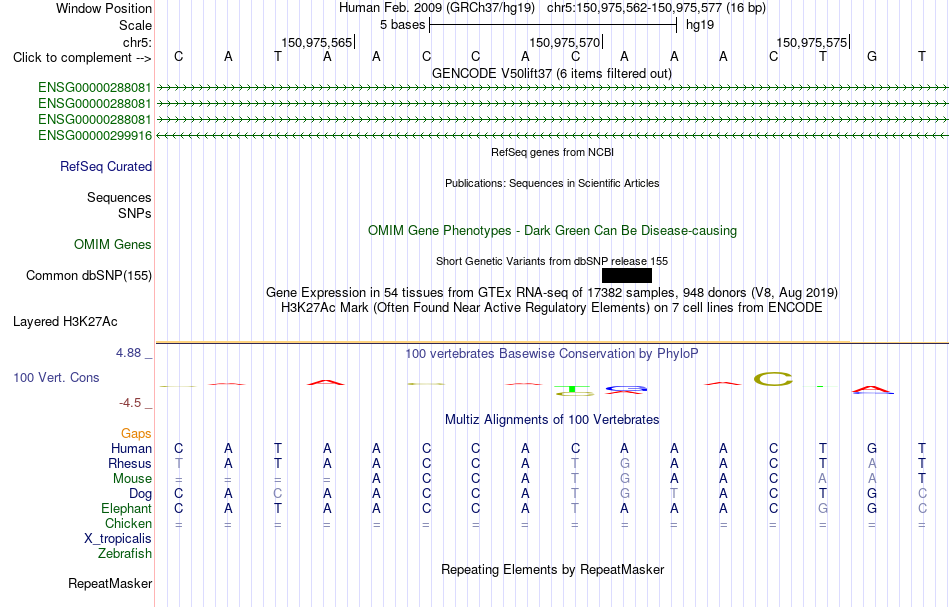Click the Gaps label in Multiz track

coord(136,433)
